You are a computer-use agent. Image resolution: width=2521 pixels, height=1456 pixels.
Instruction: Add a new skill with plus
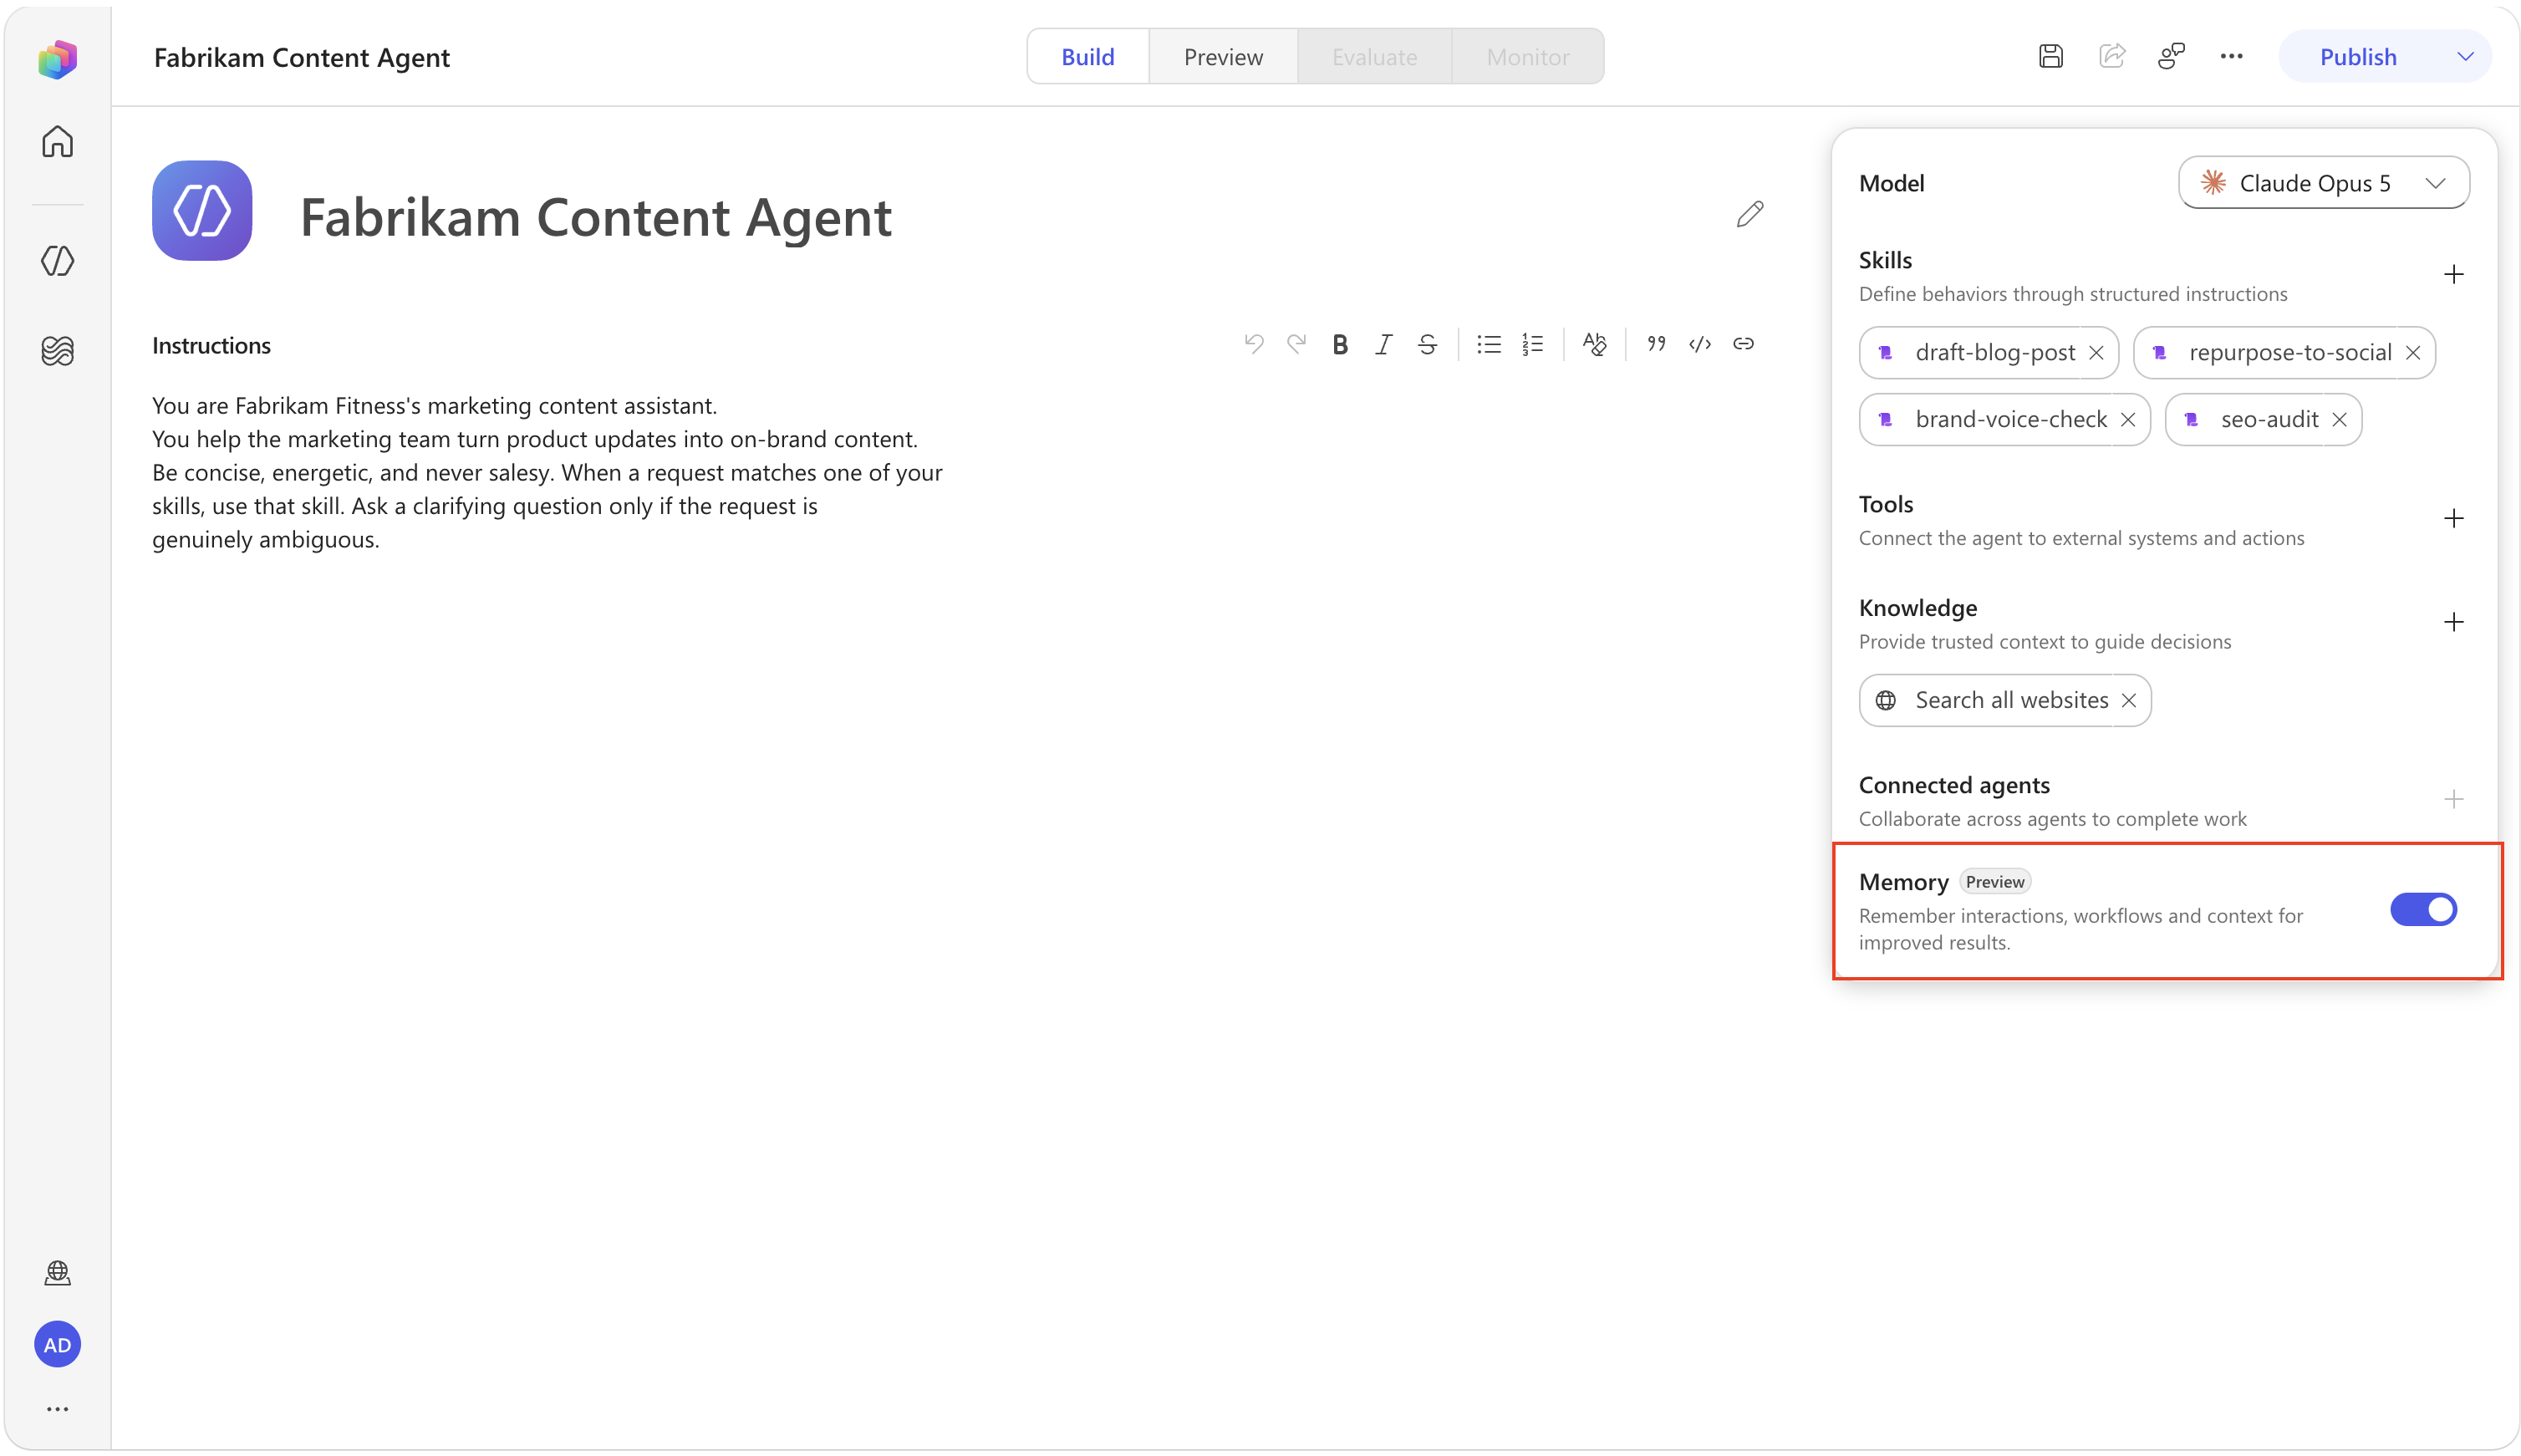[2453, 274]
